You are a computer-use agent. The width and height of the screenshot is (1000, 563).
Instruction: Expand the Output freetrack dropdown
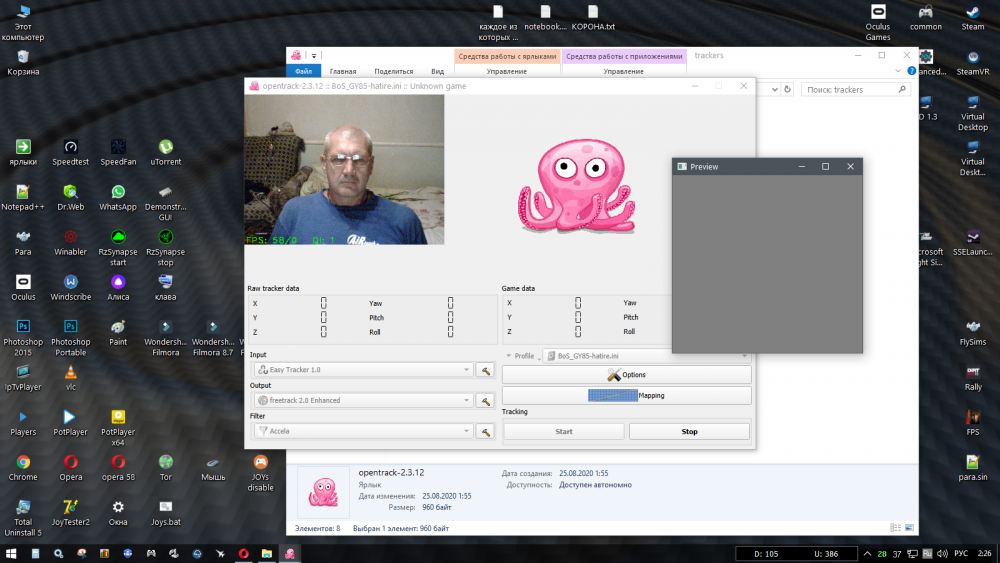466,401
